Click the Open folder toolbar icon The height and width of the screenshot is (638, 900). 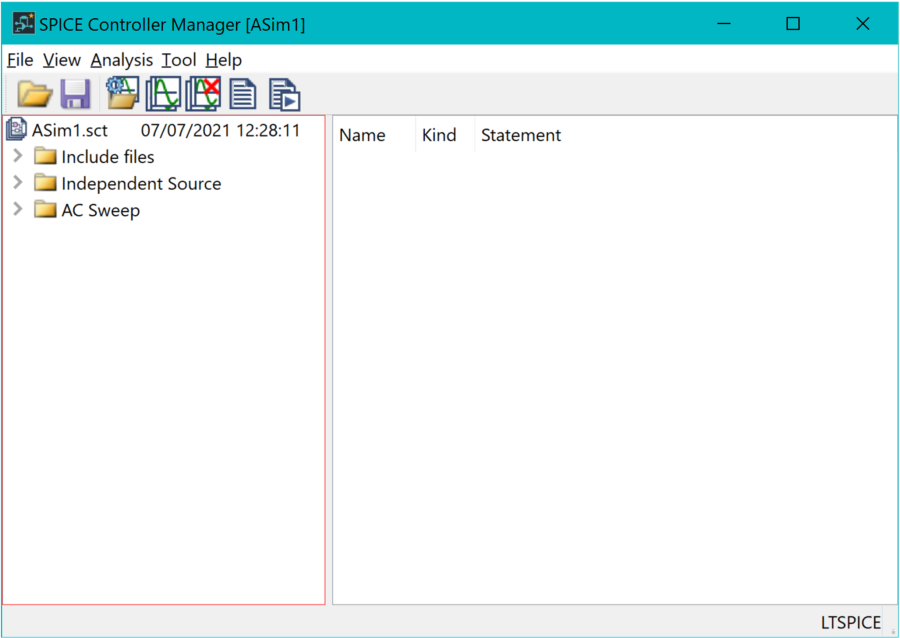pos(34,94)
